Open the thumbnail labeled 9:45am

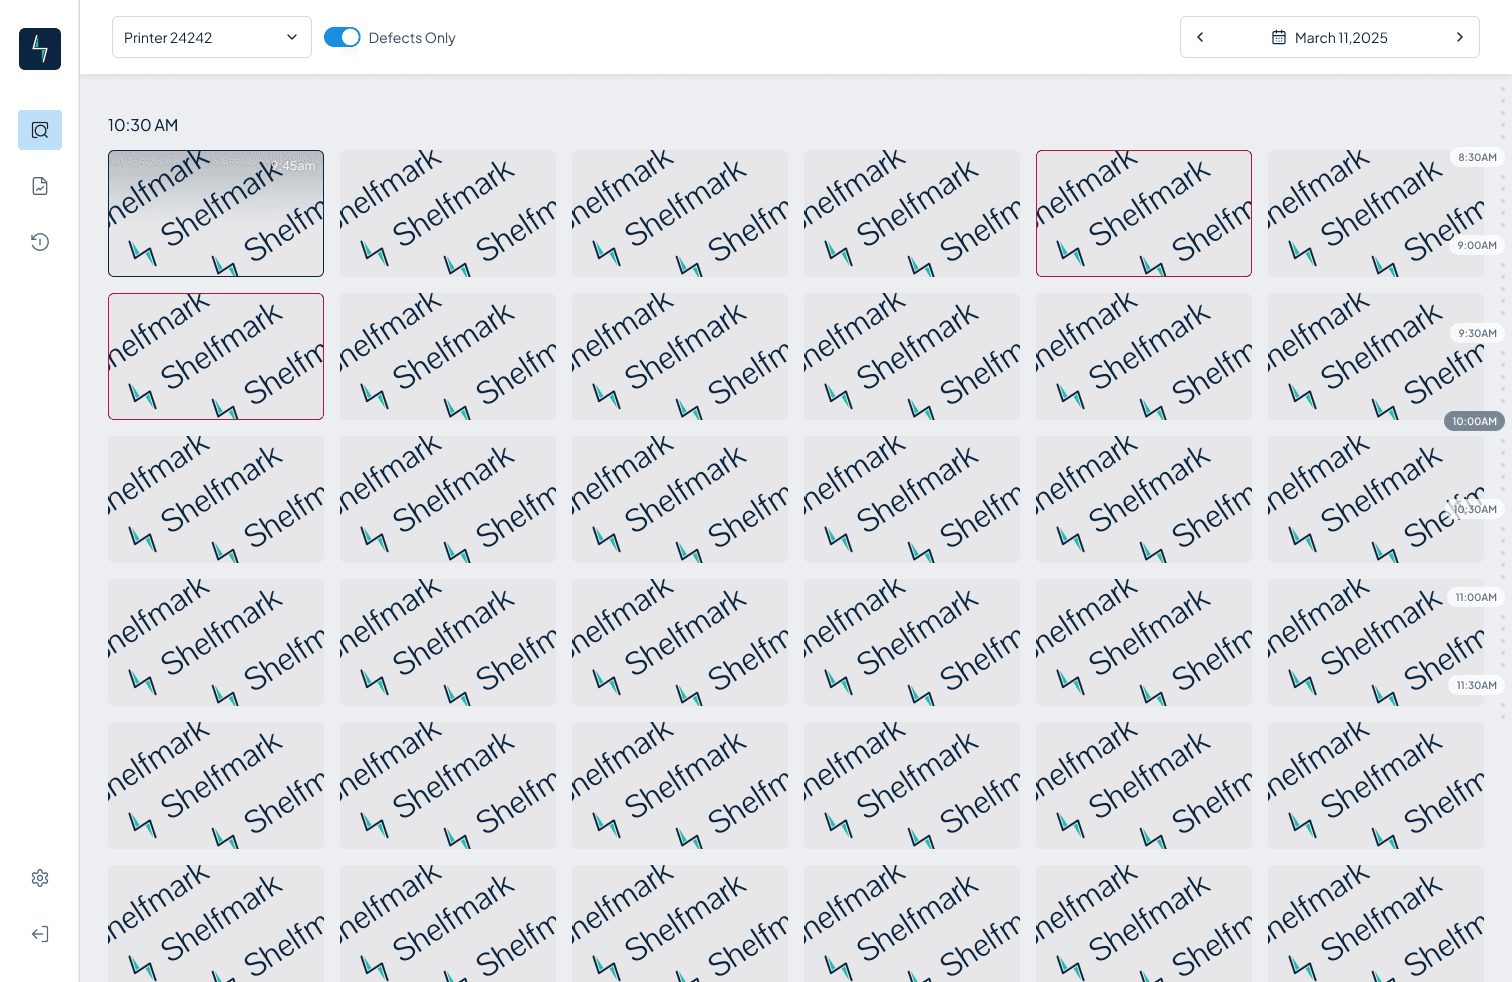pos(216,213)
